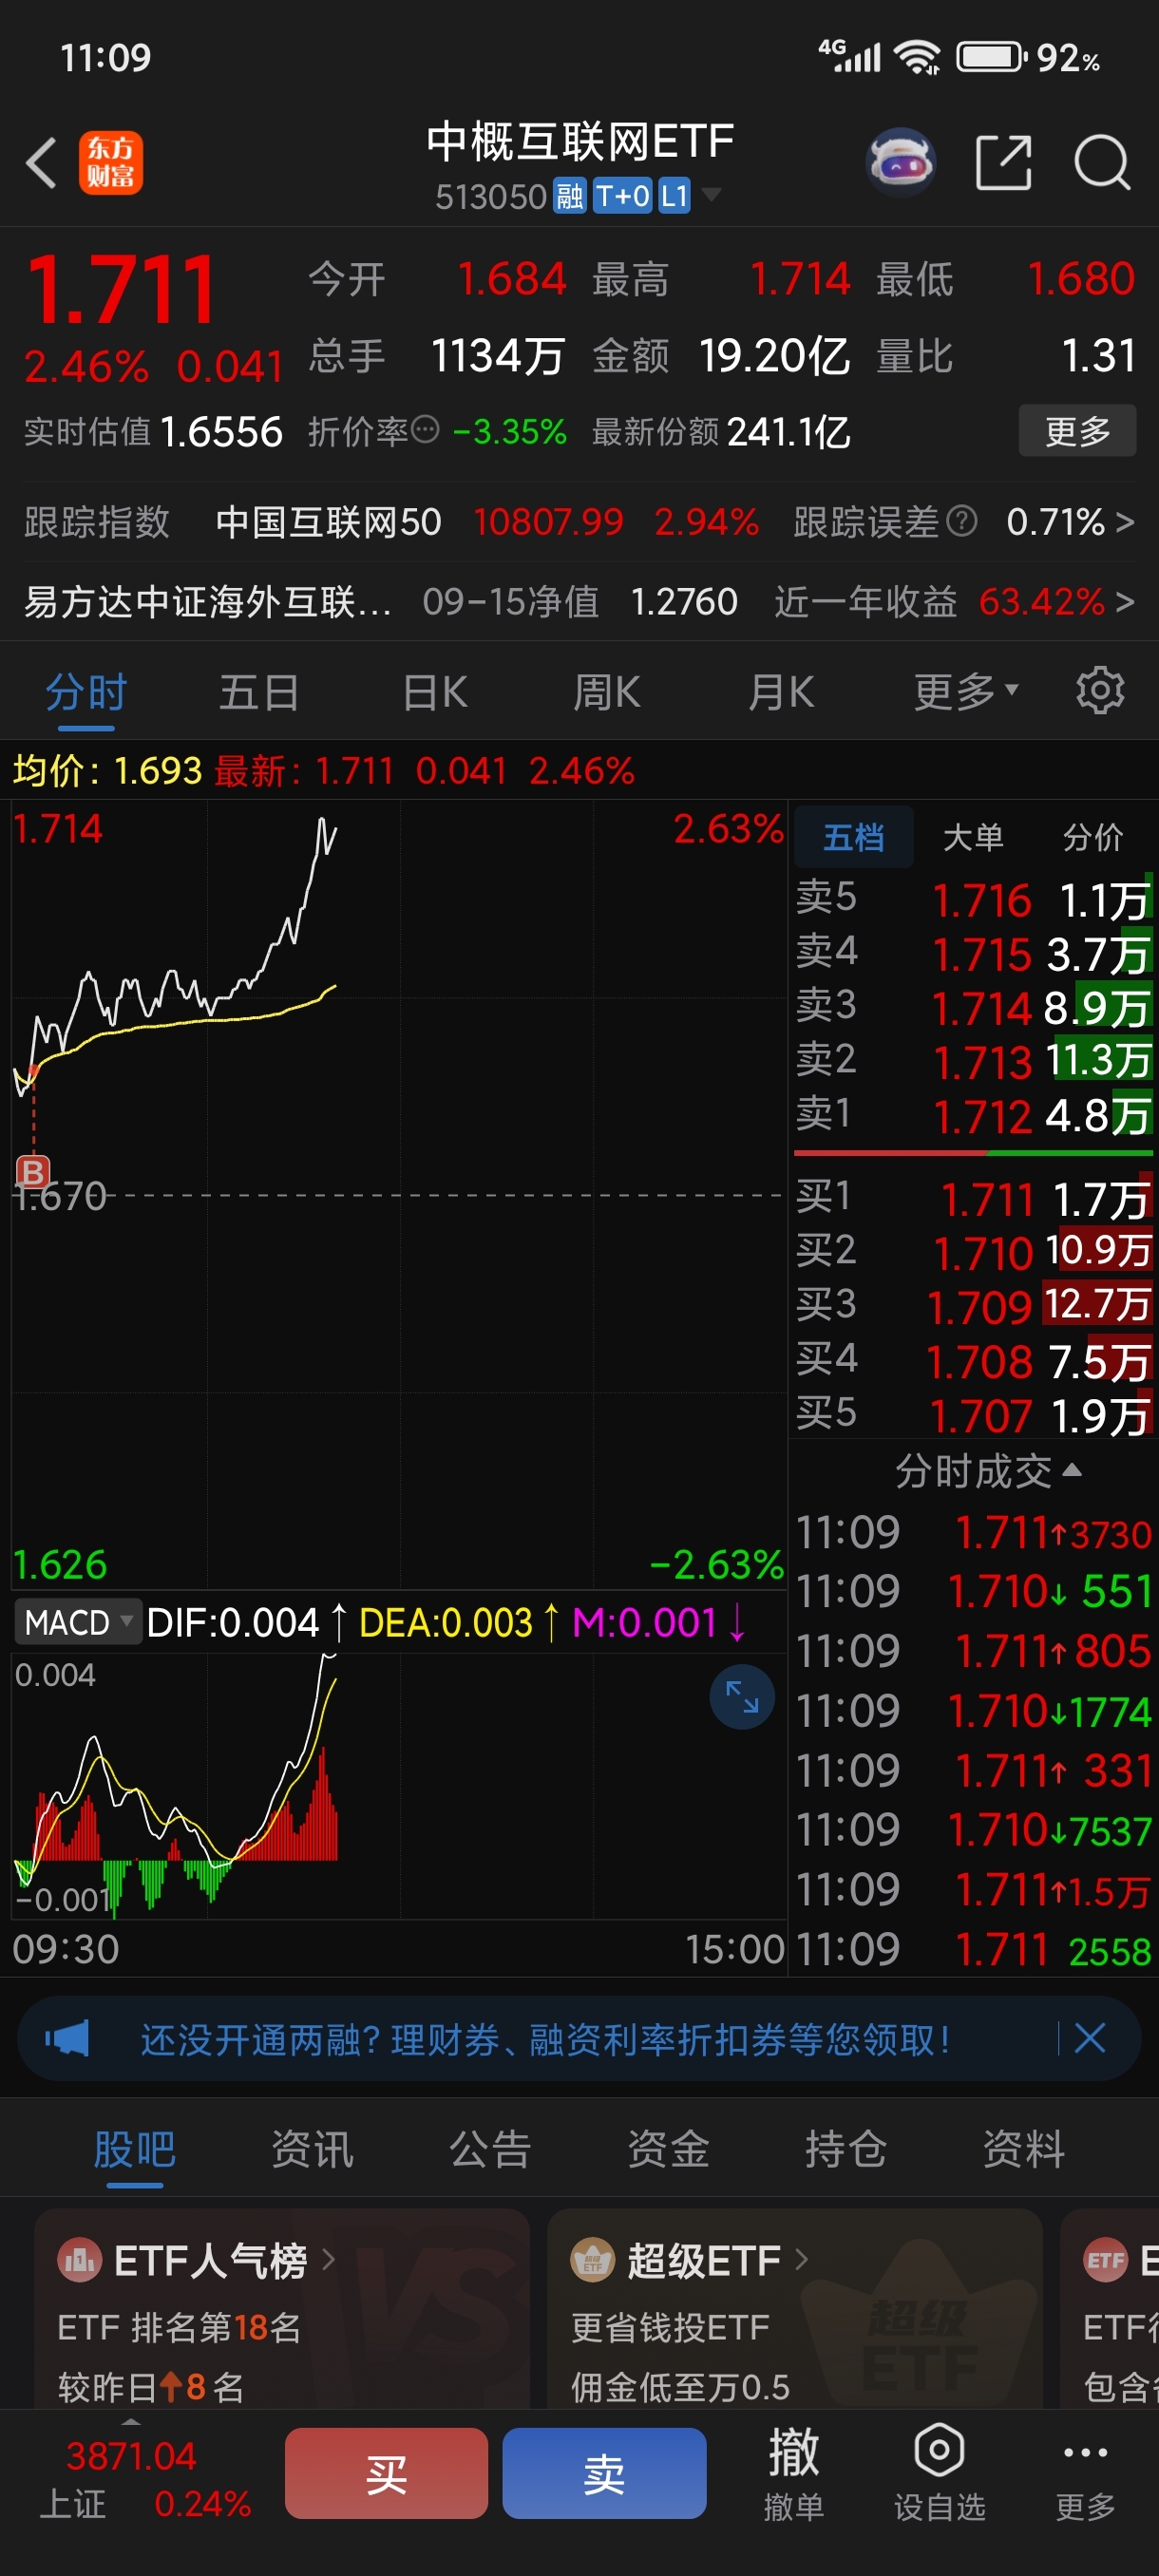1159x2576 pixels.
Task: Tap 折价率 info icon
Action: tap(426, 430)
